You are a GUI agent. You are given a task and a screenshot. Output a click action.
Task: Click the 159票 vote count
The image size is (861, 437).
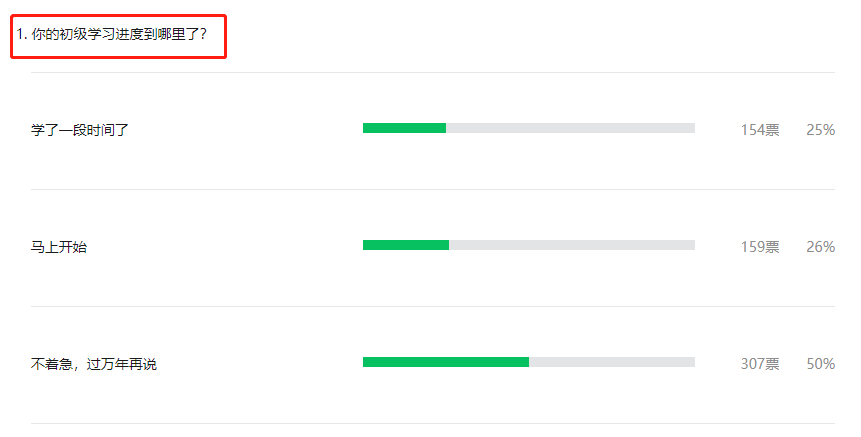click(760, 247)
